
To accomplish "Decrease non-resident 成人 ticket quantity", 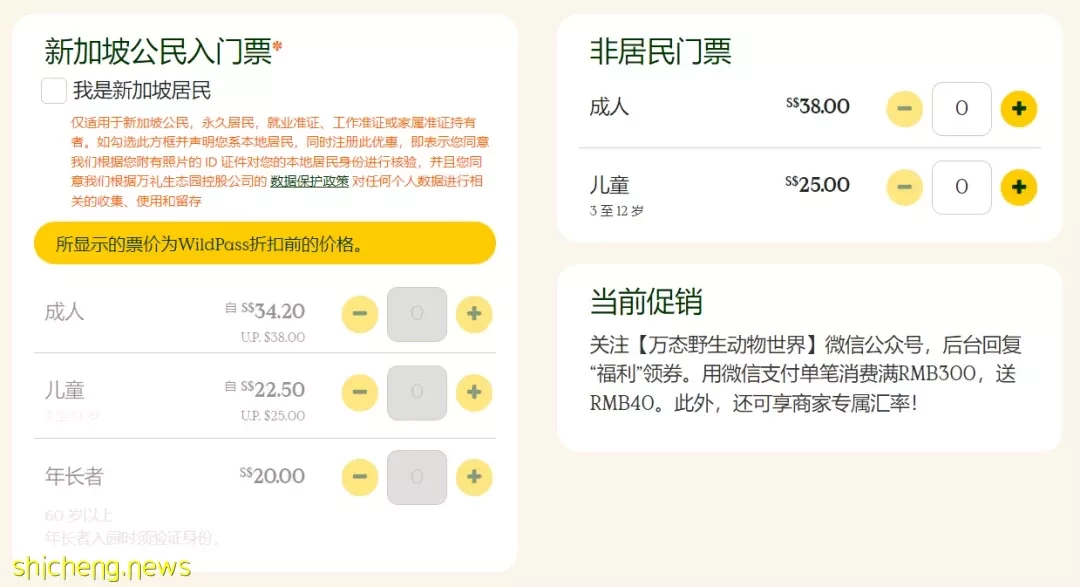I will click(904, 109).
